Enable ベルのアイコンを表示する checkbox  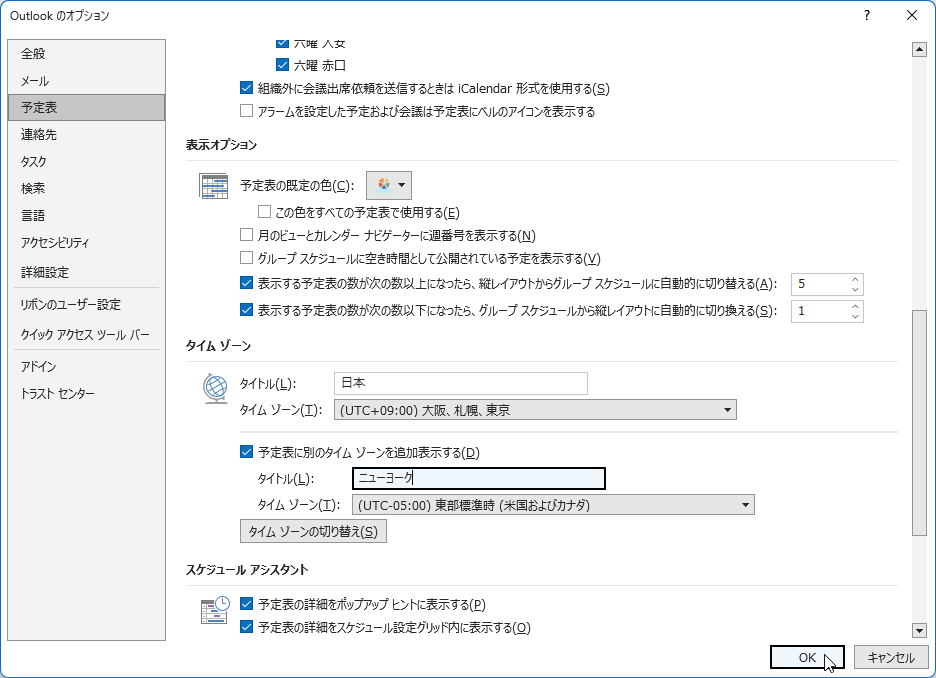(x=246, y=111)
